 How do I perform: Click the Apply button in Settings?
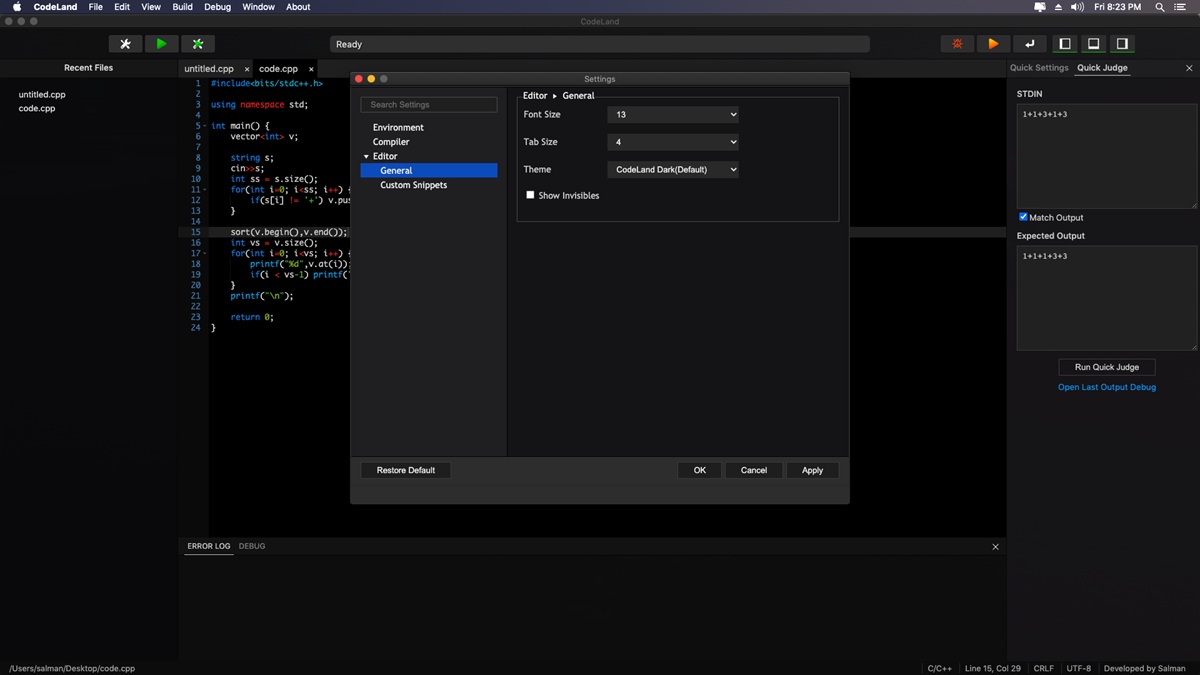click(812, 470)
